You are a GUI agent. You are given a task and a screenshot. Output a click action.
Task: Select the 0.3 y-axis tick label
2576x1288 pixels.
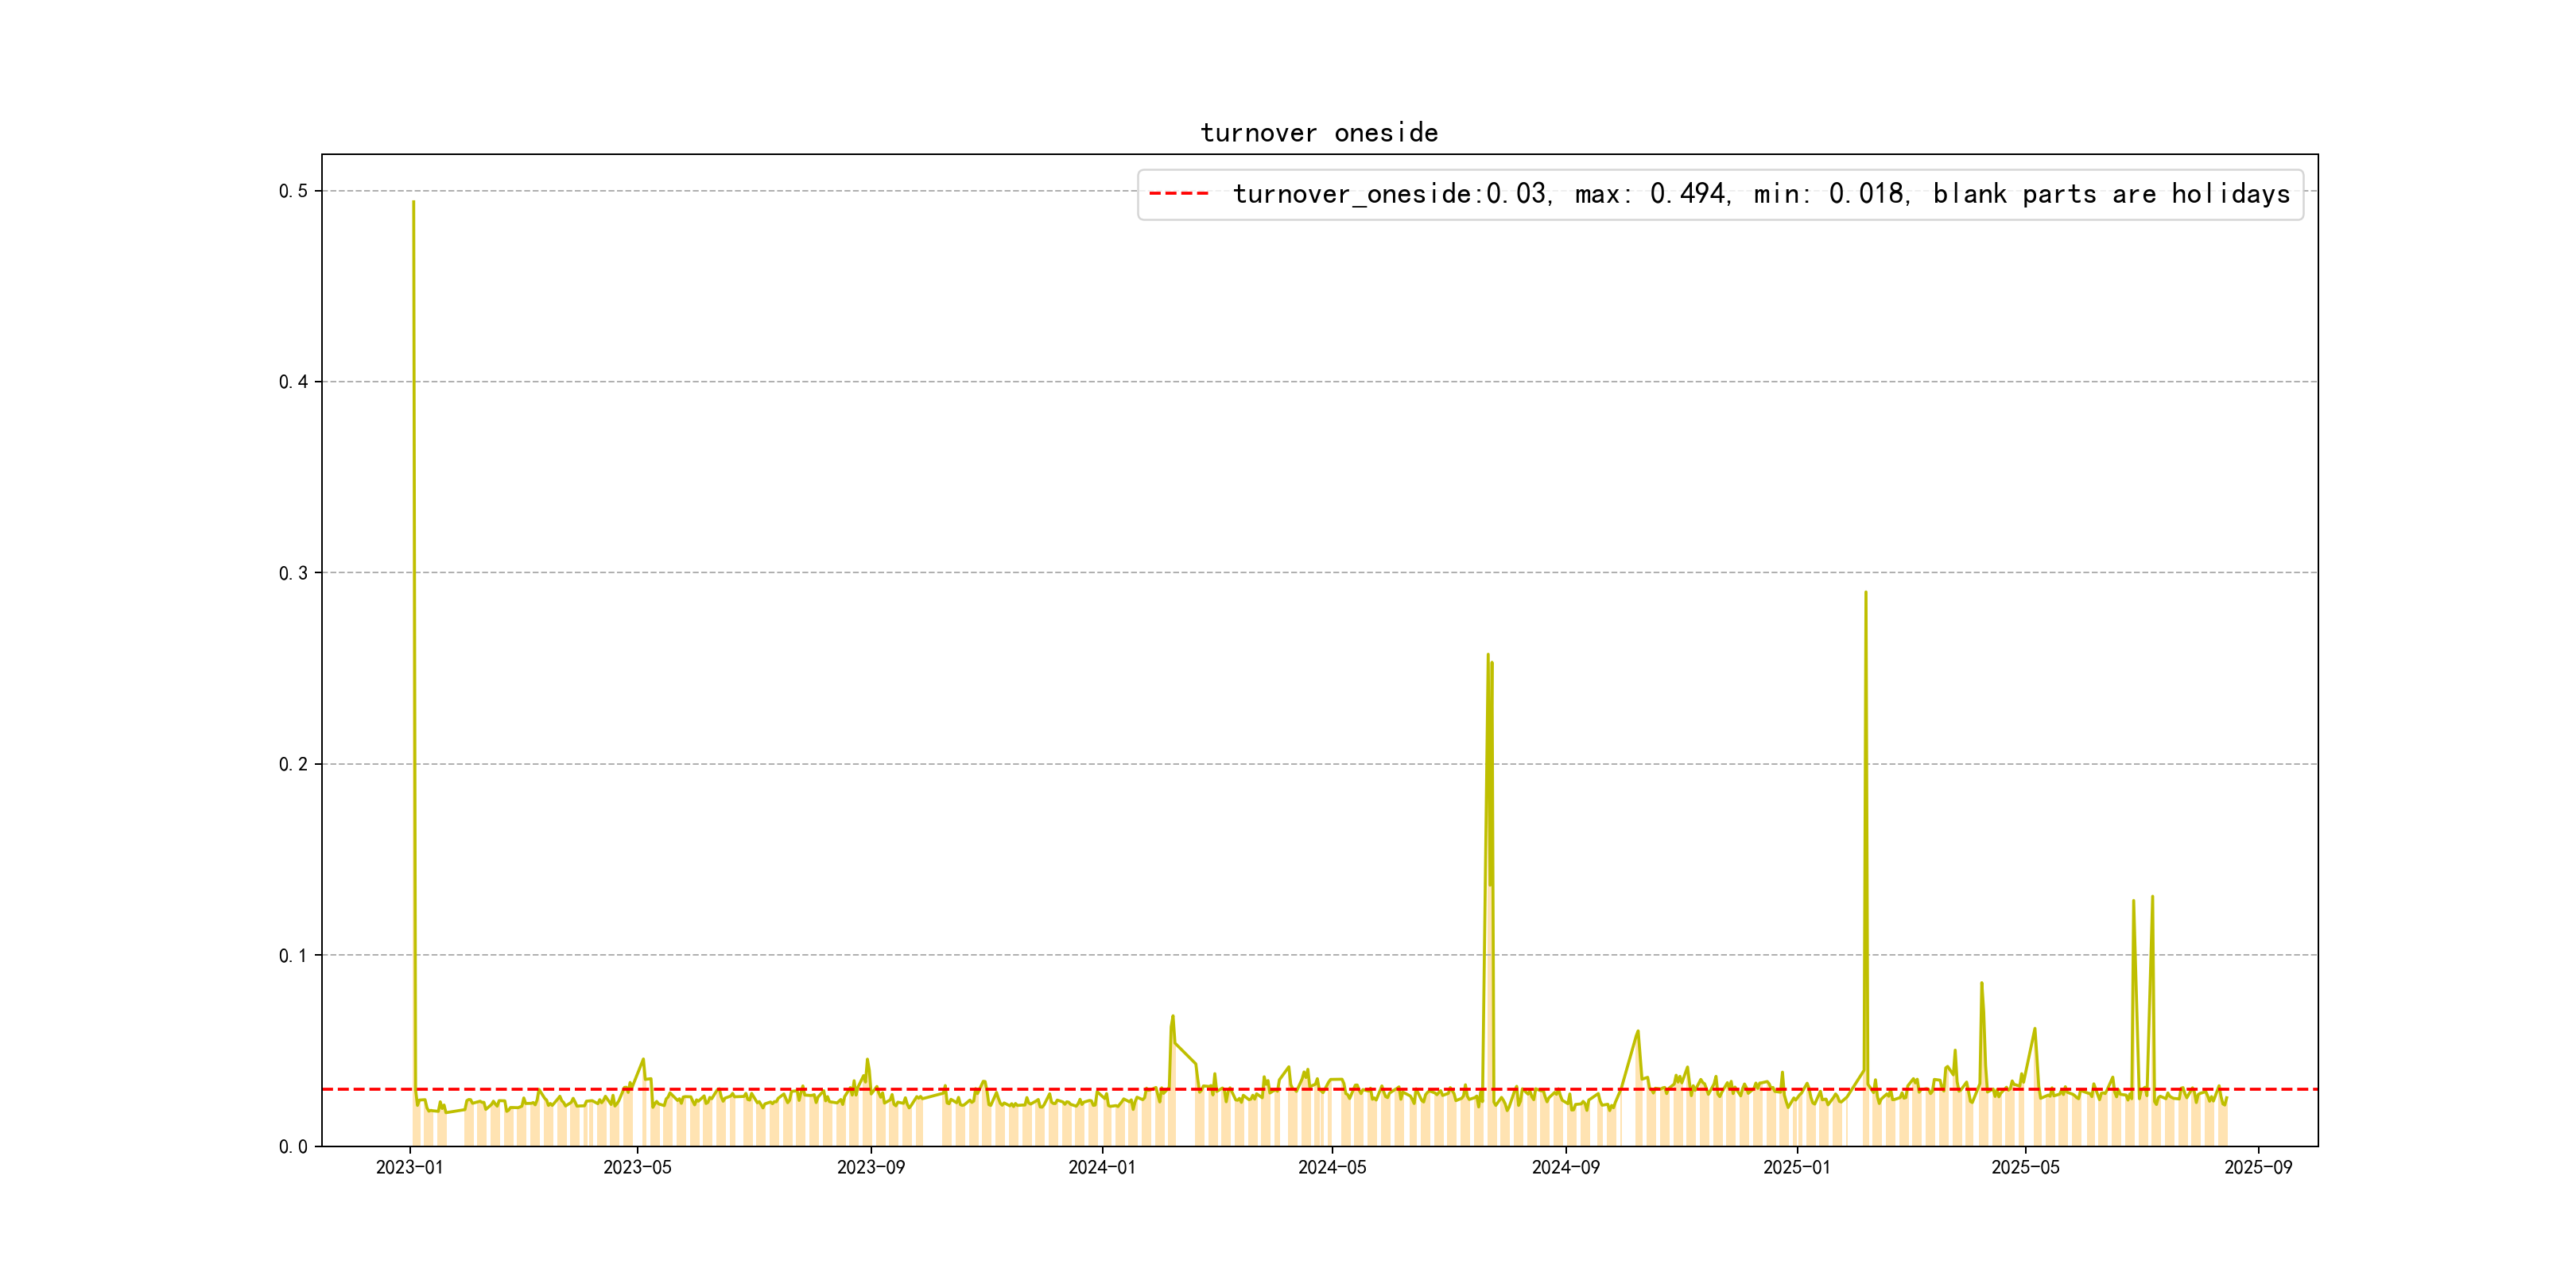coord(293,573)
